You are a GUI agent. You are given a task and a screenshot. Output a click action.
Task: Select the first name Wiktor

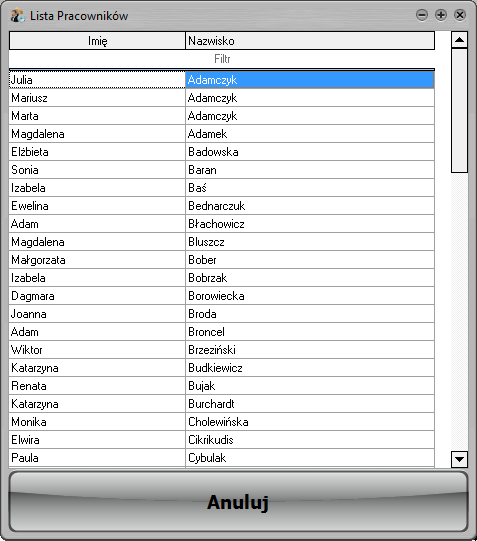tap(97, 350)
